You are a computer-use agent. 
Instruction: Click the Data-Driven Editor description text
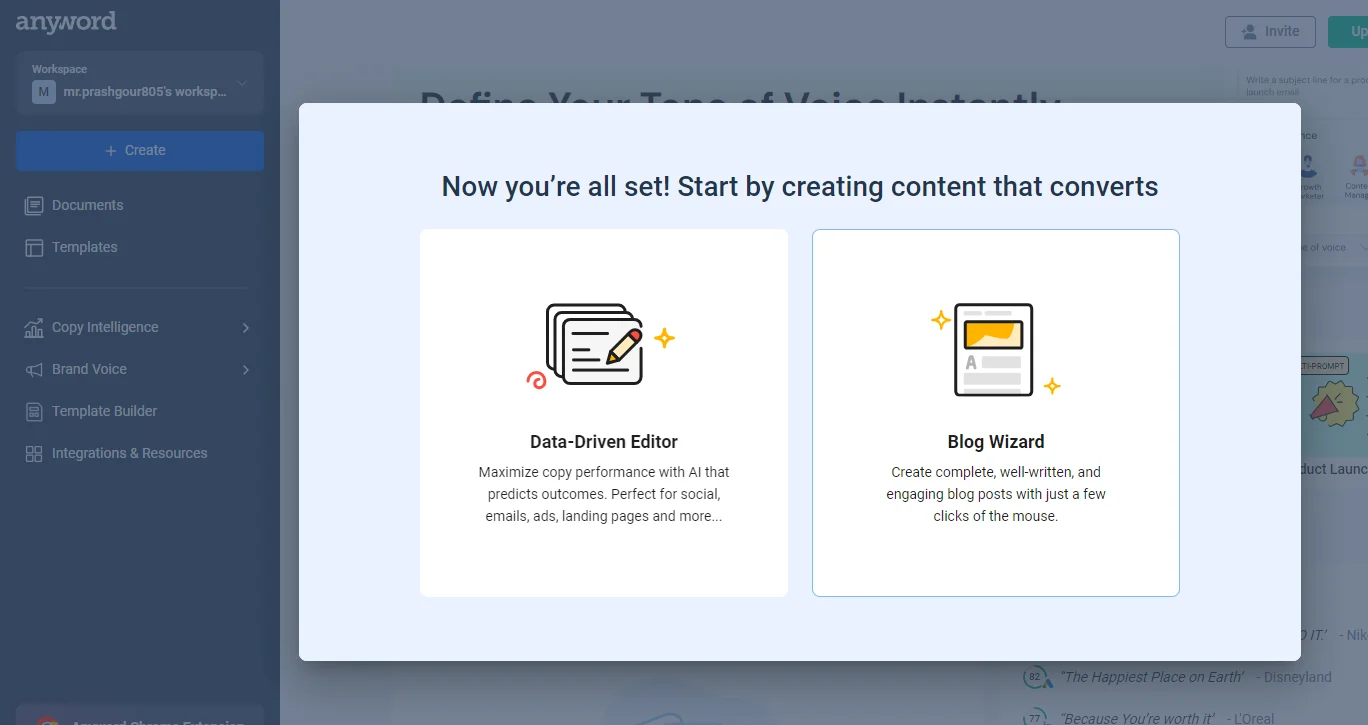604,494
